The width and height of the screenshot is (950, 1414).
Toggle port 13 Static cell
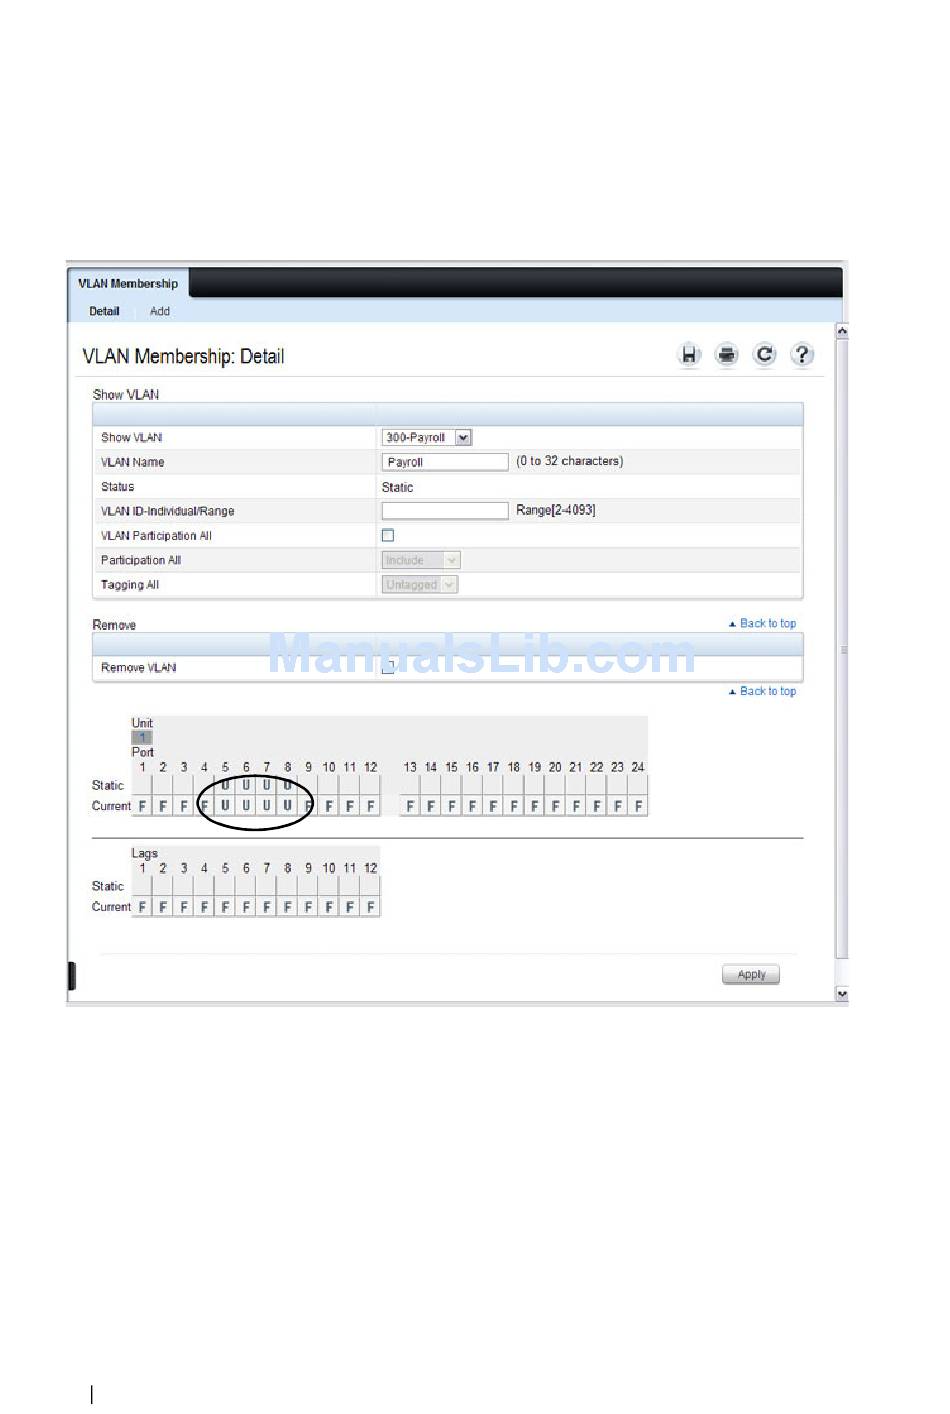click(x=410, y=785)
